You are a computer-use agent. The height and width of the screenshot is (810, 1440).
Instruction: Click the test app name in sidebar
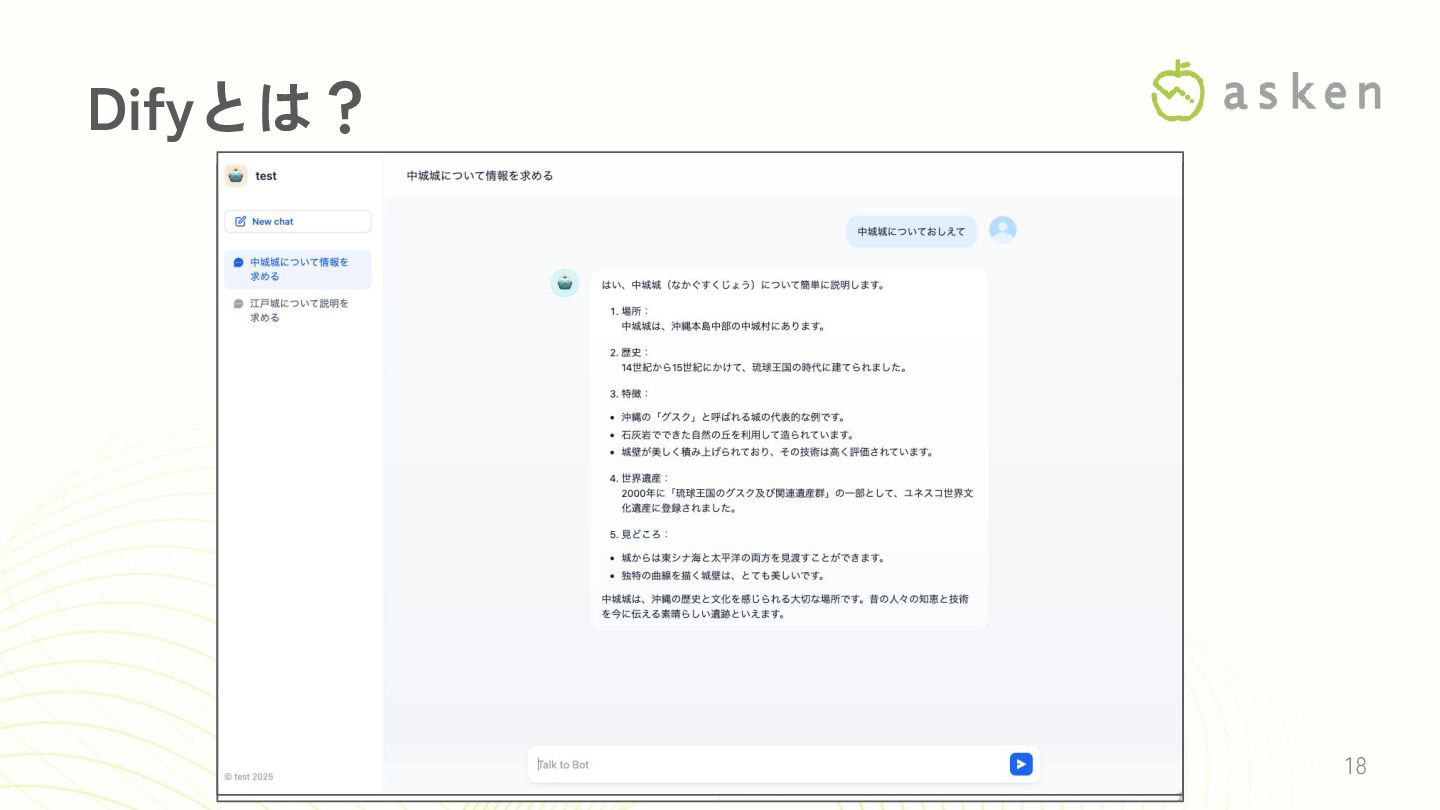(x=266, y=176)
